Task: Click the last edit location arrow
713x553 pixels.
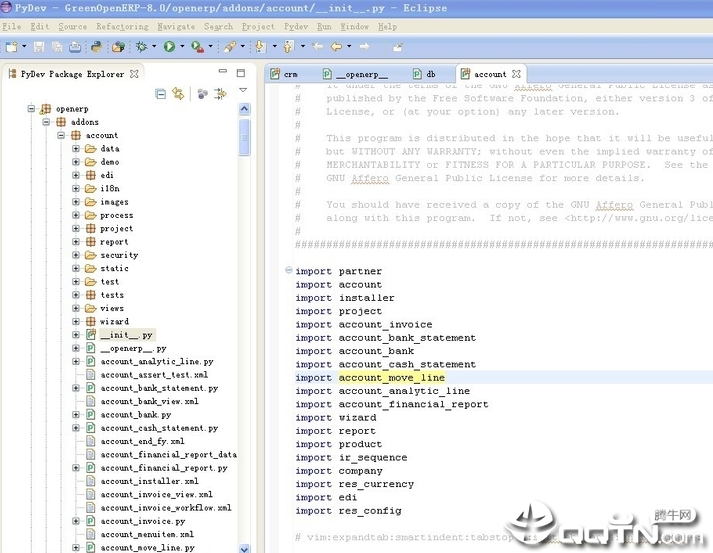Action: pyautogui.click(x=317, y=46)
